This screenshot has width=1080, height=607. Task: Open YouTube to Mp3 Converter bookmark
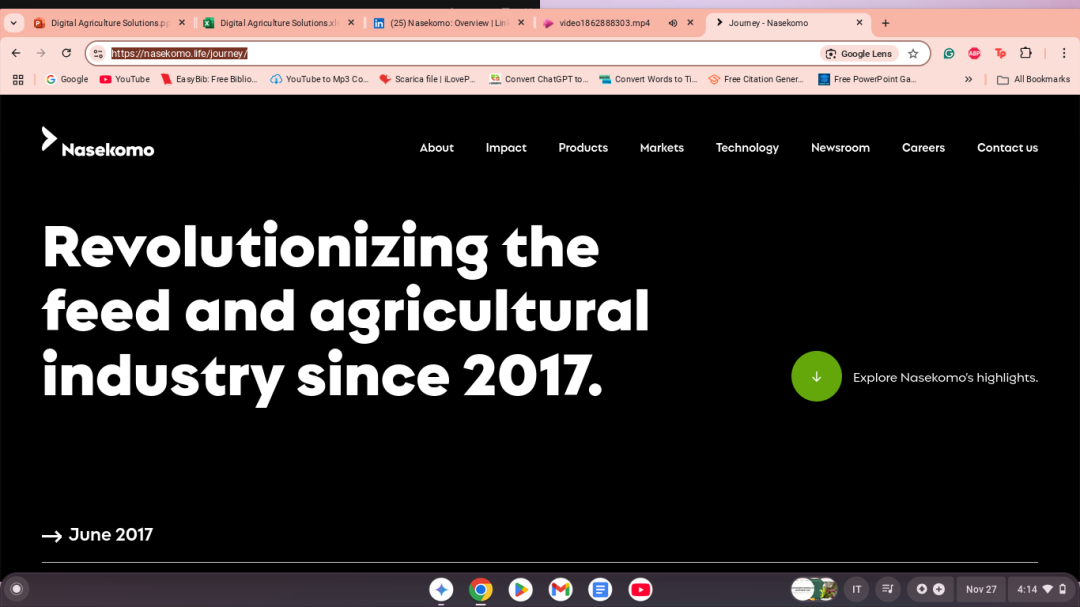click(x=319, y=79)
